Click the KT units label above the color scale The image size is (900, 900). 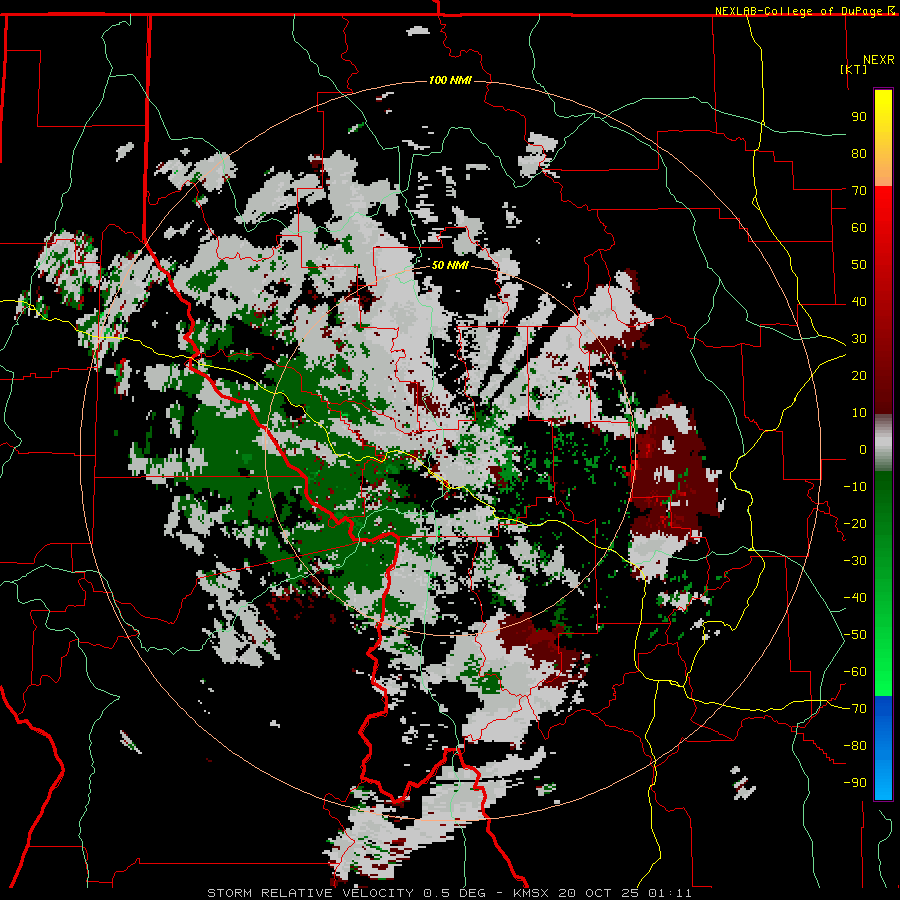(854, 69)
